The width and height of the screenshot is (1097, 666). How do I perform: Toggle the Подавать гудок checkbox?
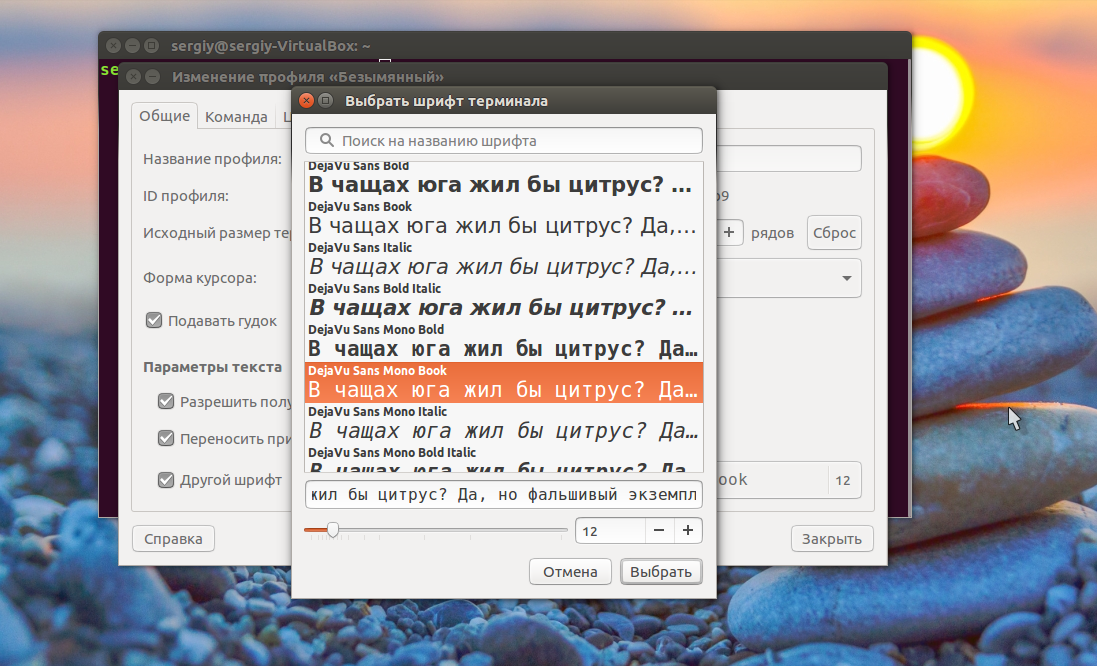point(154,321)
